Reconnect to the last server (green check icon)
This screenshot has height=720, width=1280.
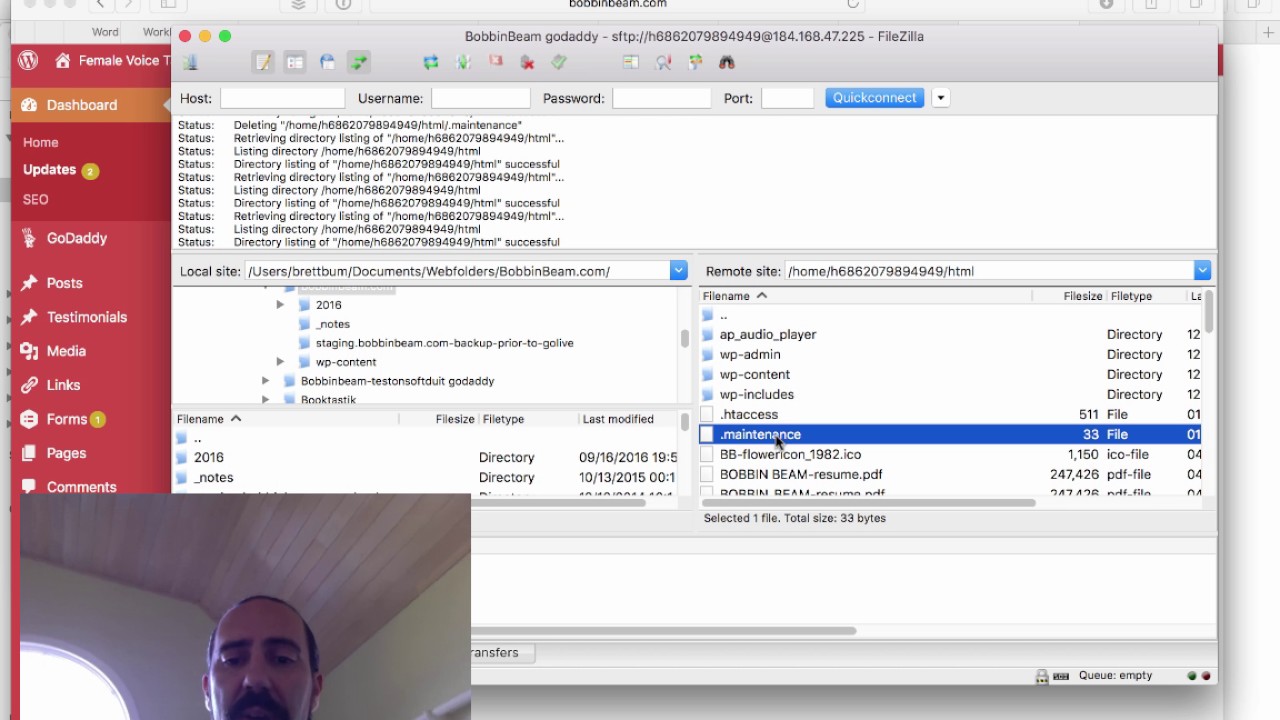tap(559, 62)
